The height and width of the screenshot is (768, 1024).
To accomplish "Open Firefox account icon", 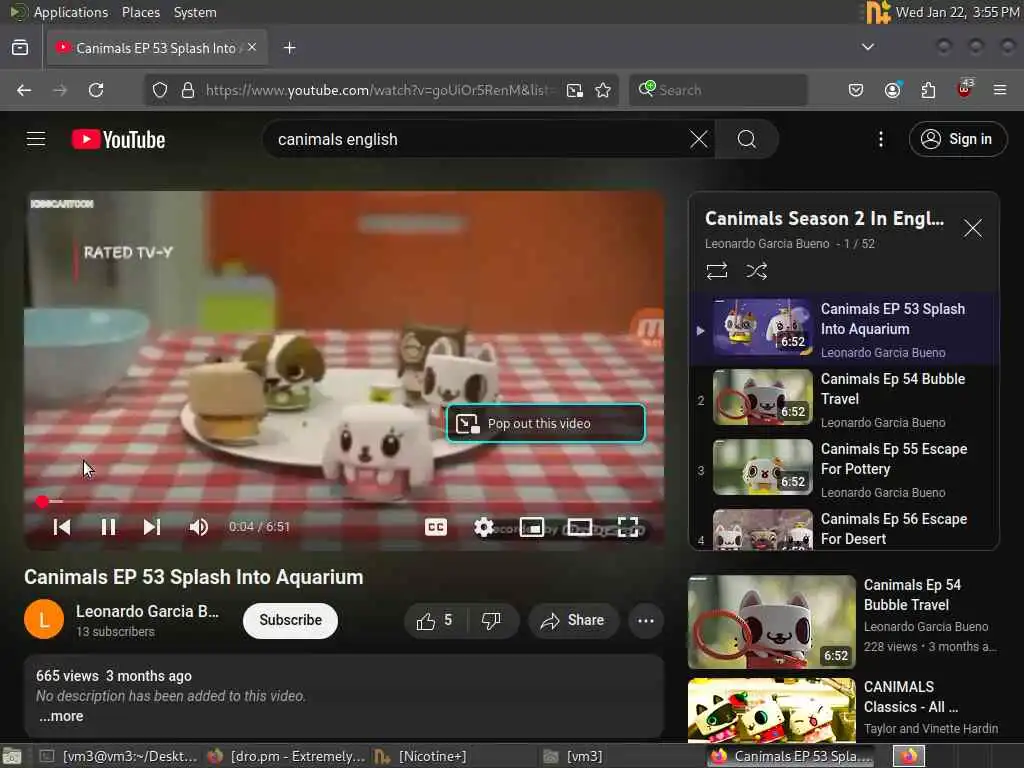I will [x=892, y=90].
